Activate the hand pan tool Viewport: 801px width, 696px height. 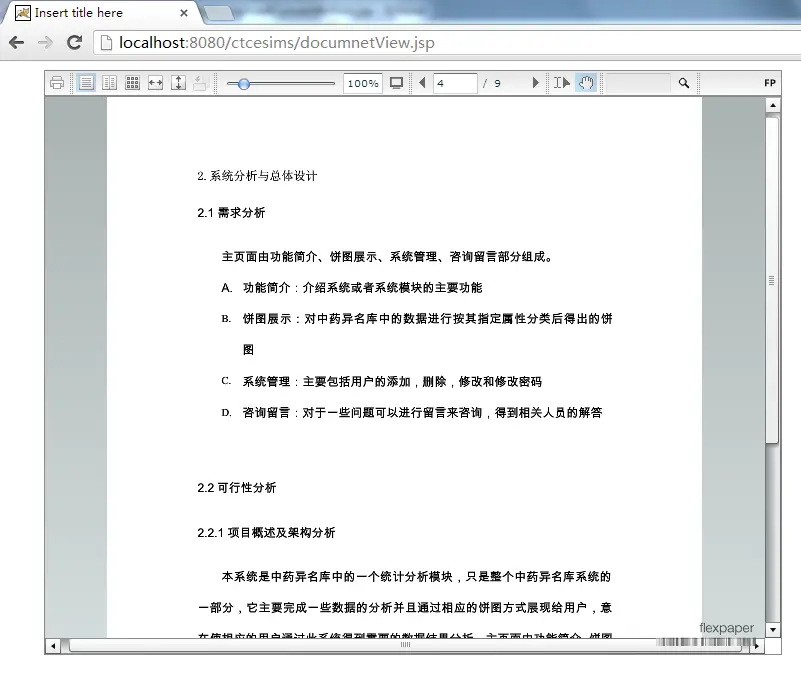coord(586,83)
